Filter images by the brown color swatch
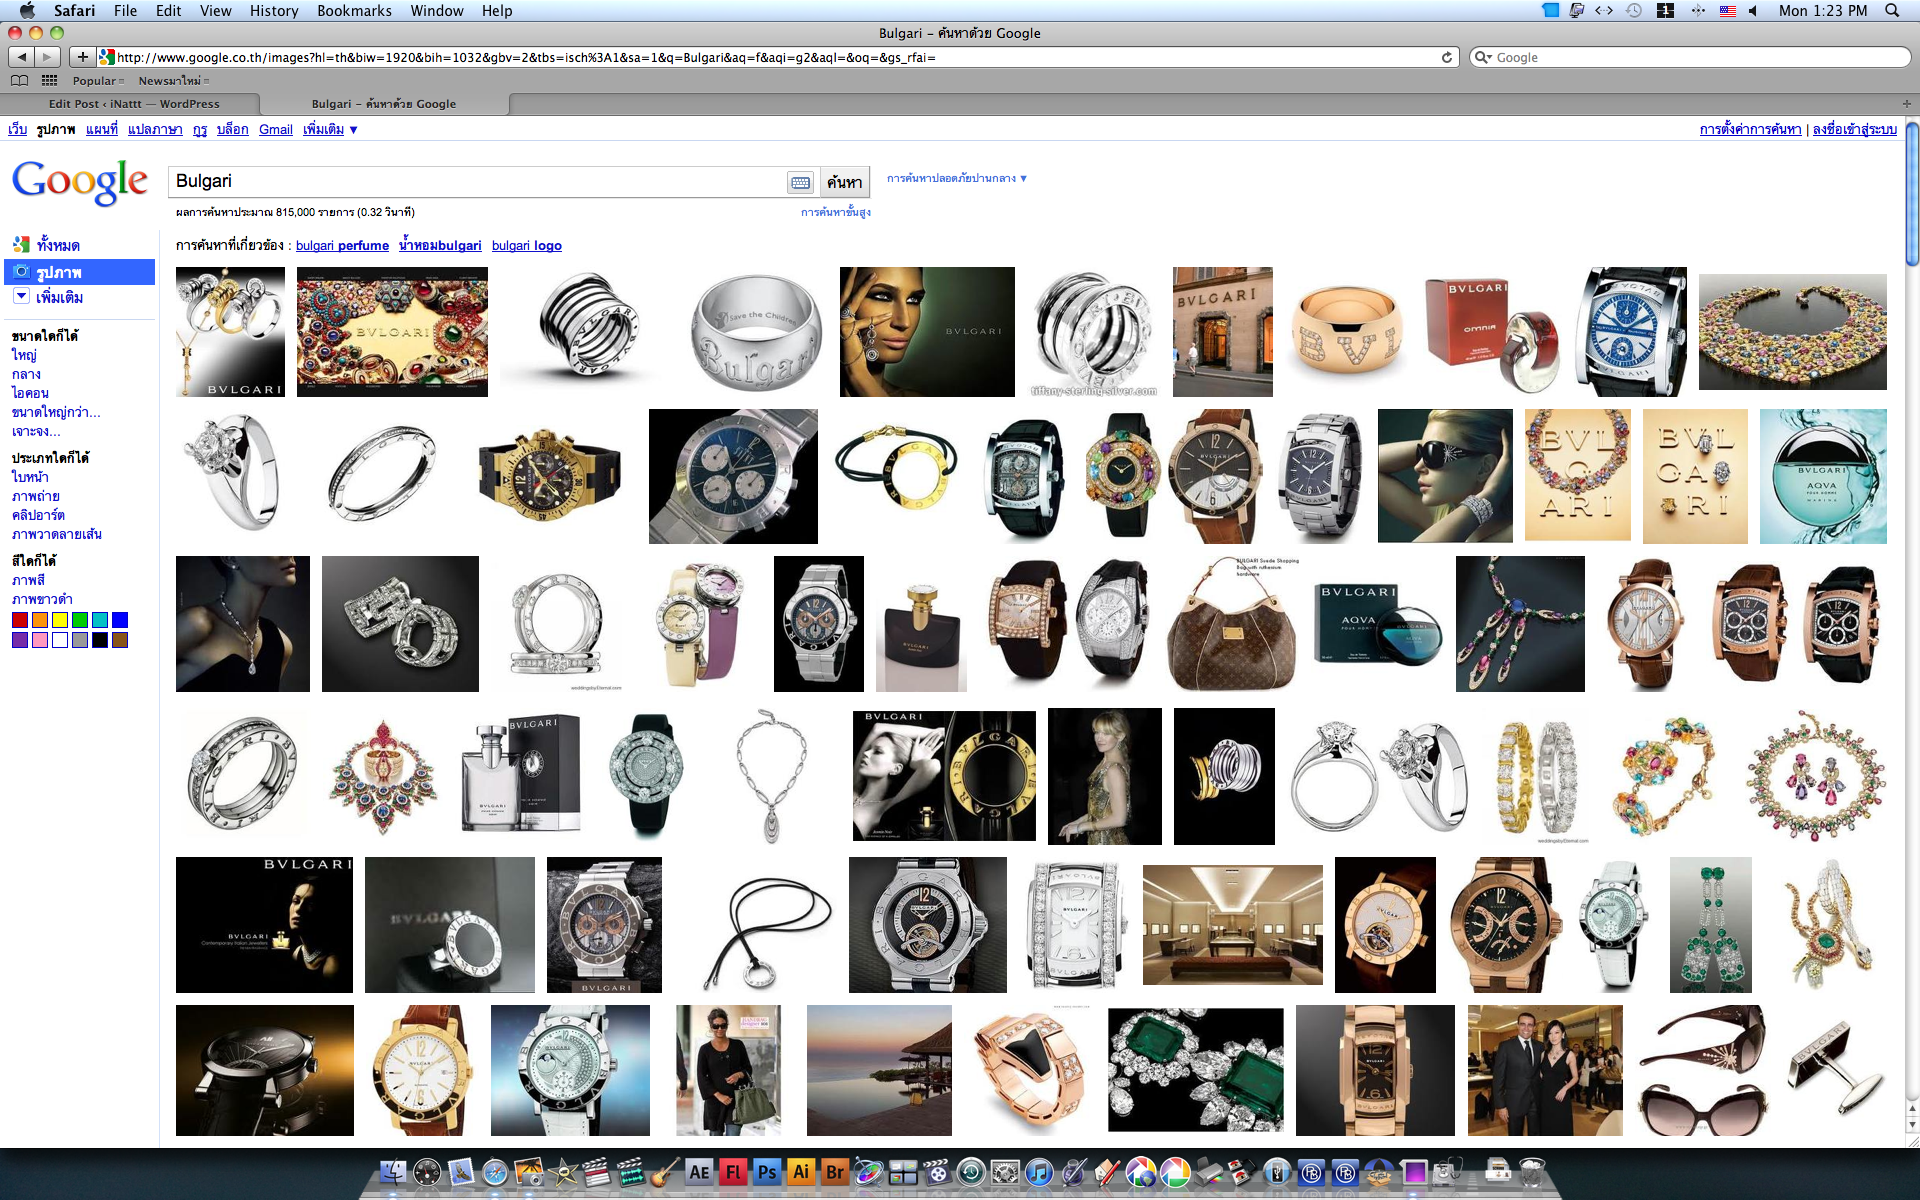The image size is (1920, 1200). point(120,640)
